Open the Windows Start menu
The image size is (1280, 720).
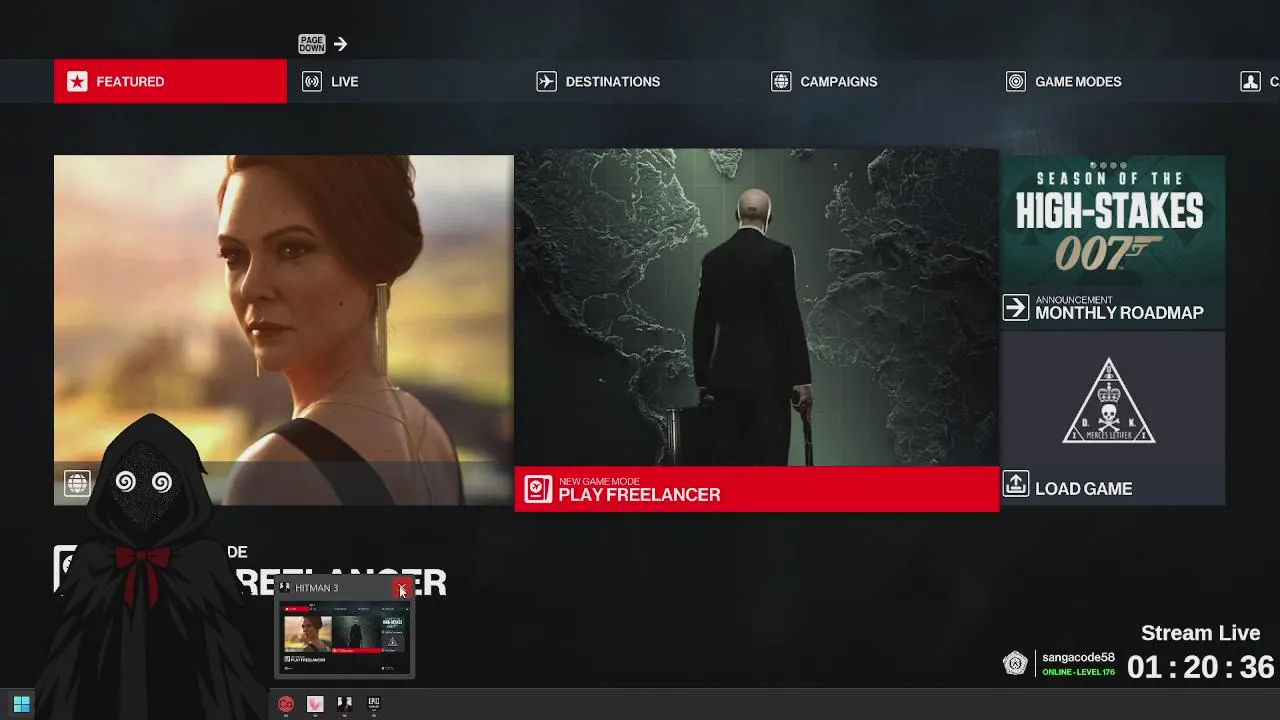(21, 704)
